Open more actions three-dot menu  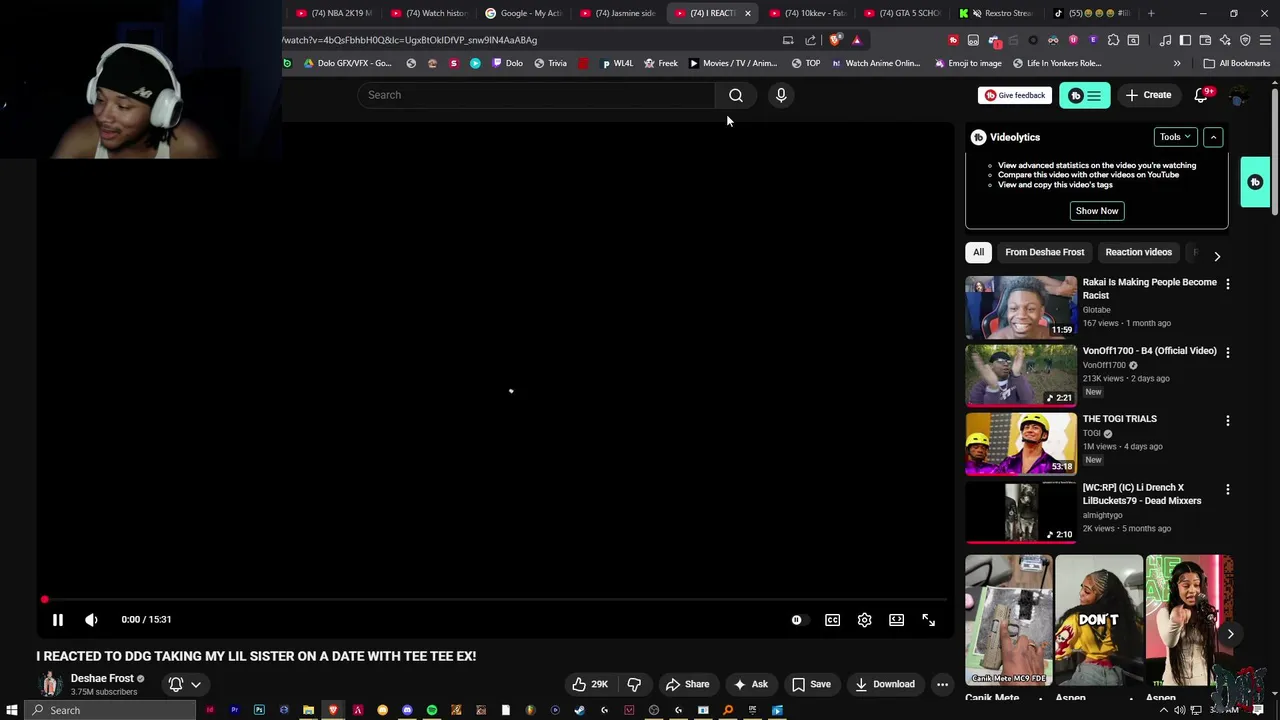[942, 685]
